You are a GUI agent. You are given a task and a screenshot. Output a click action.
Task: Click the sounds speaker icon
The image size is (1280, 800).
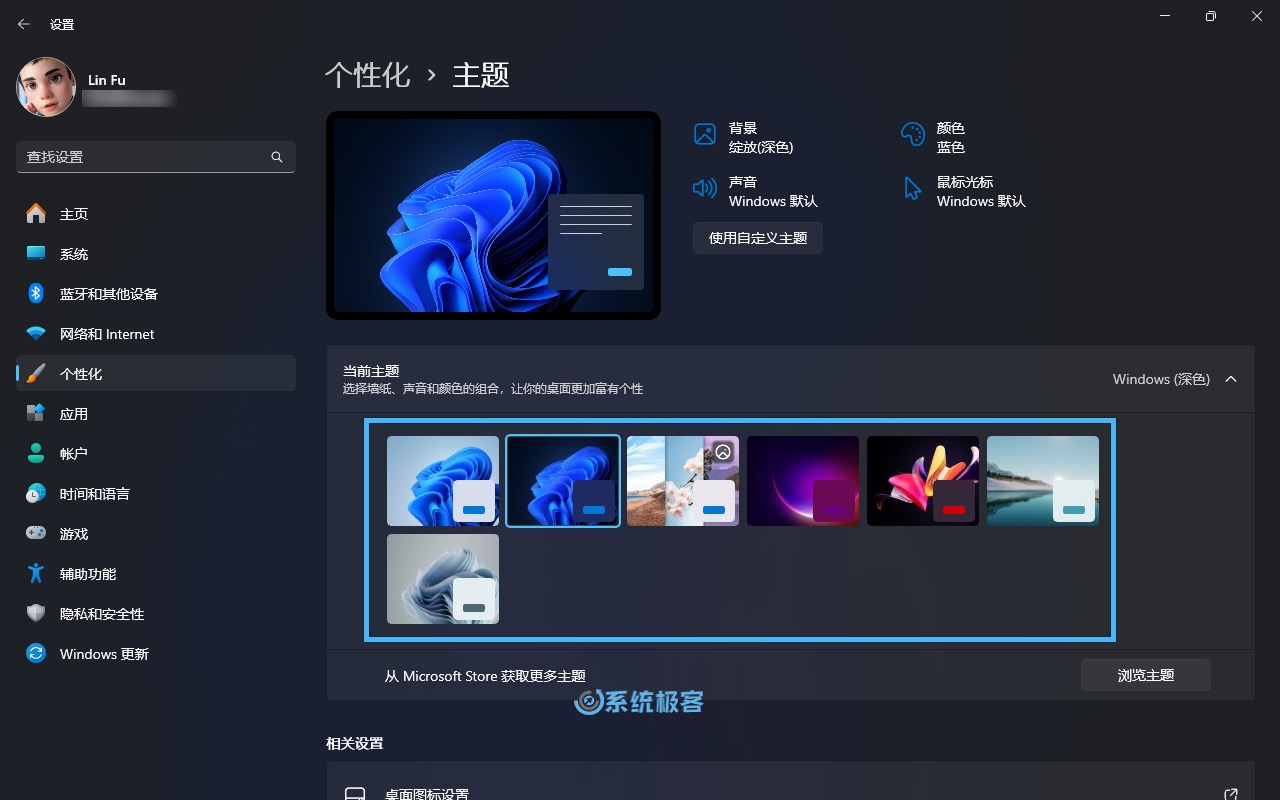pyautogui.click(x=705, y=188)
